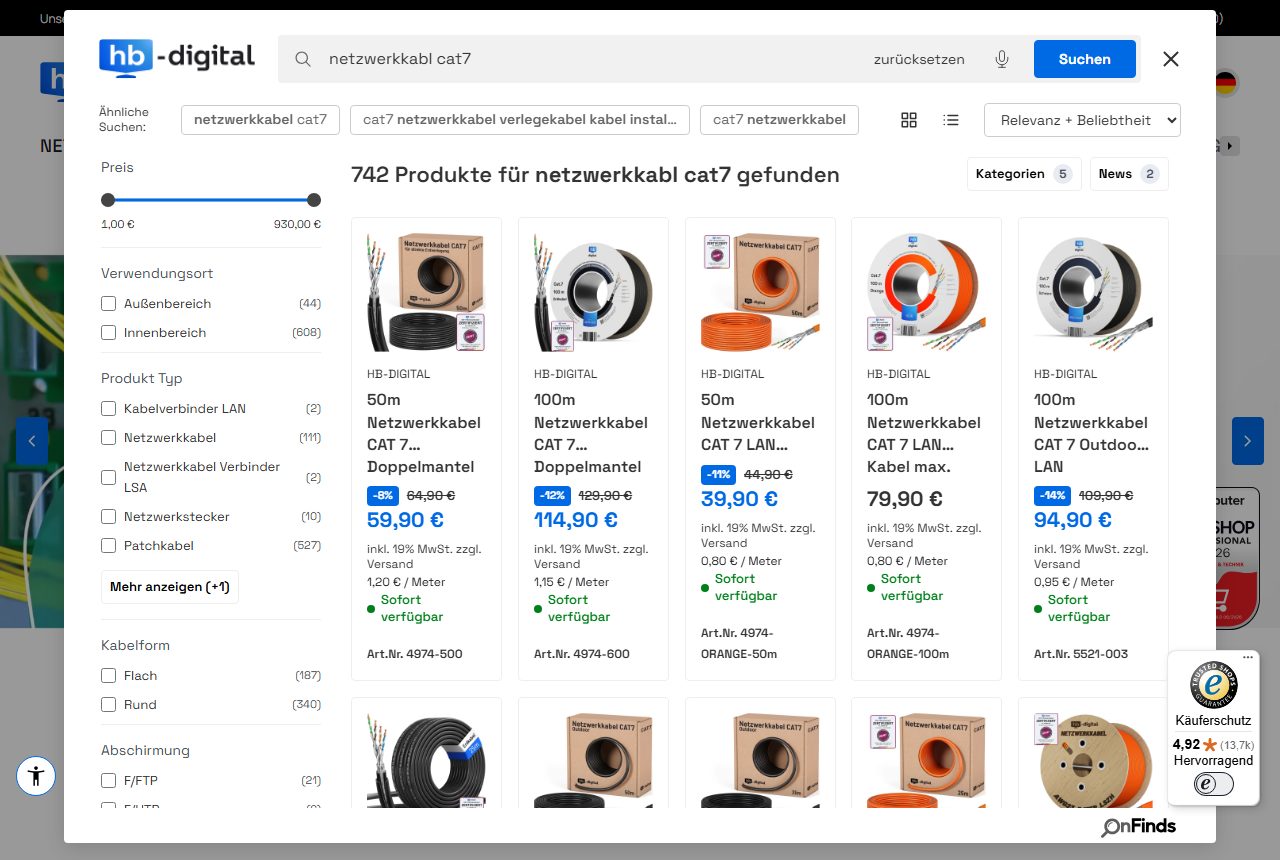This screenshot has width=1280, height=860.
Task: Open 50m CAT 7 LAN title priced 39,90 €
Action: click(758, 422)
